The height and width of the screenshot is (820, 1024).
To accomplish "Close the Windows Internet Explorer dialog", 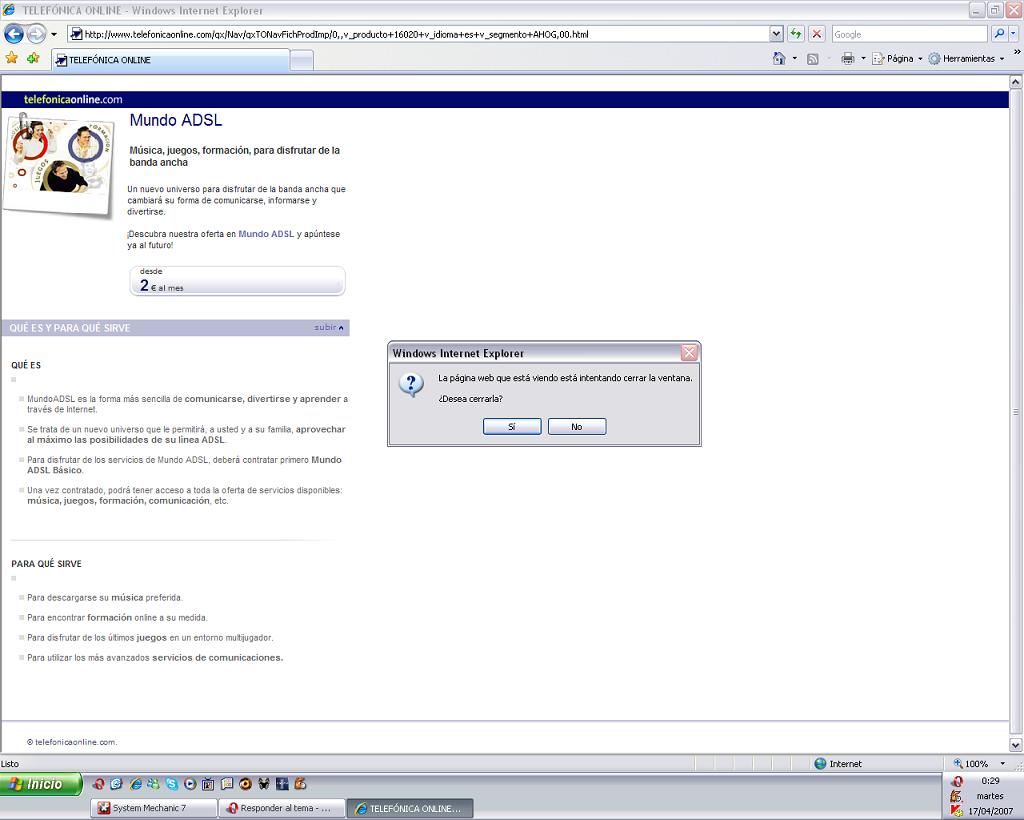I will 689,353.
